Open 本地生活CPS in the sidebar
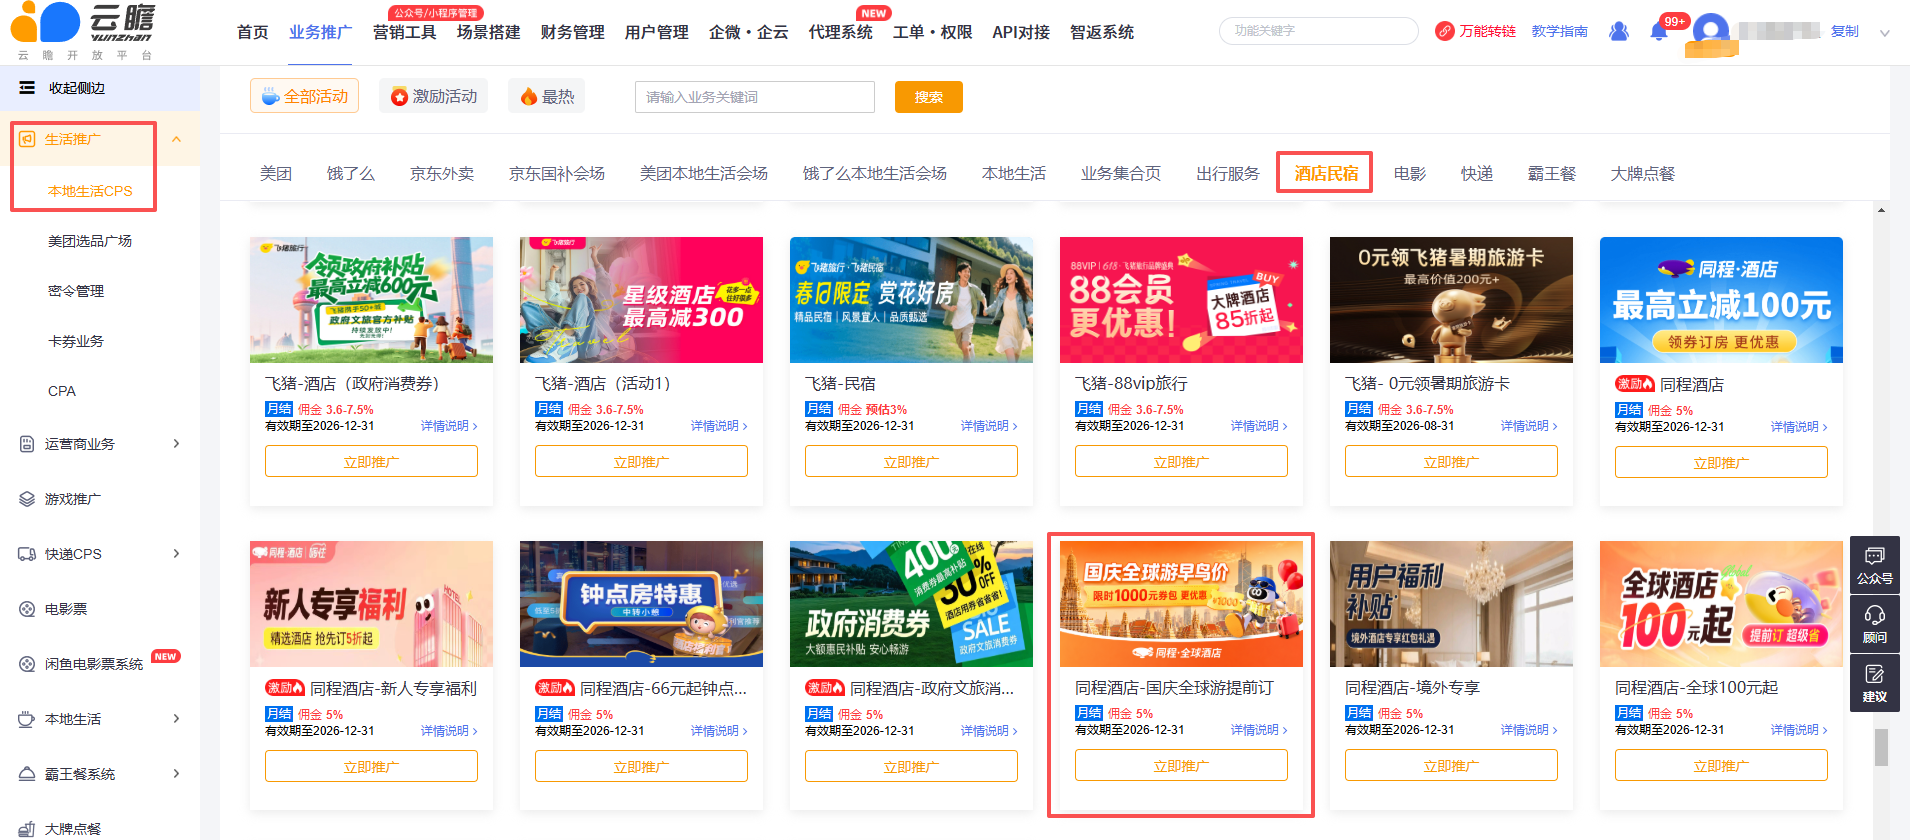The height and width of the screenshot is (840, 1910). point(90,191)
